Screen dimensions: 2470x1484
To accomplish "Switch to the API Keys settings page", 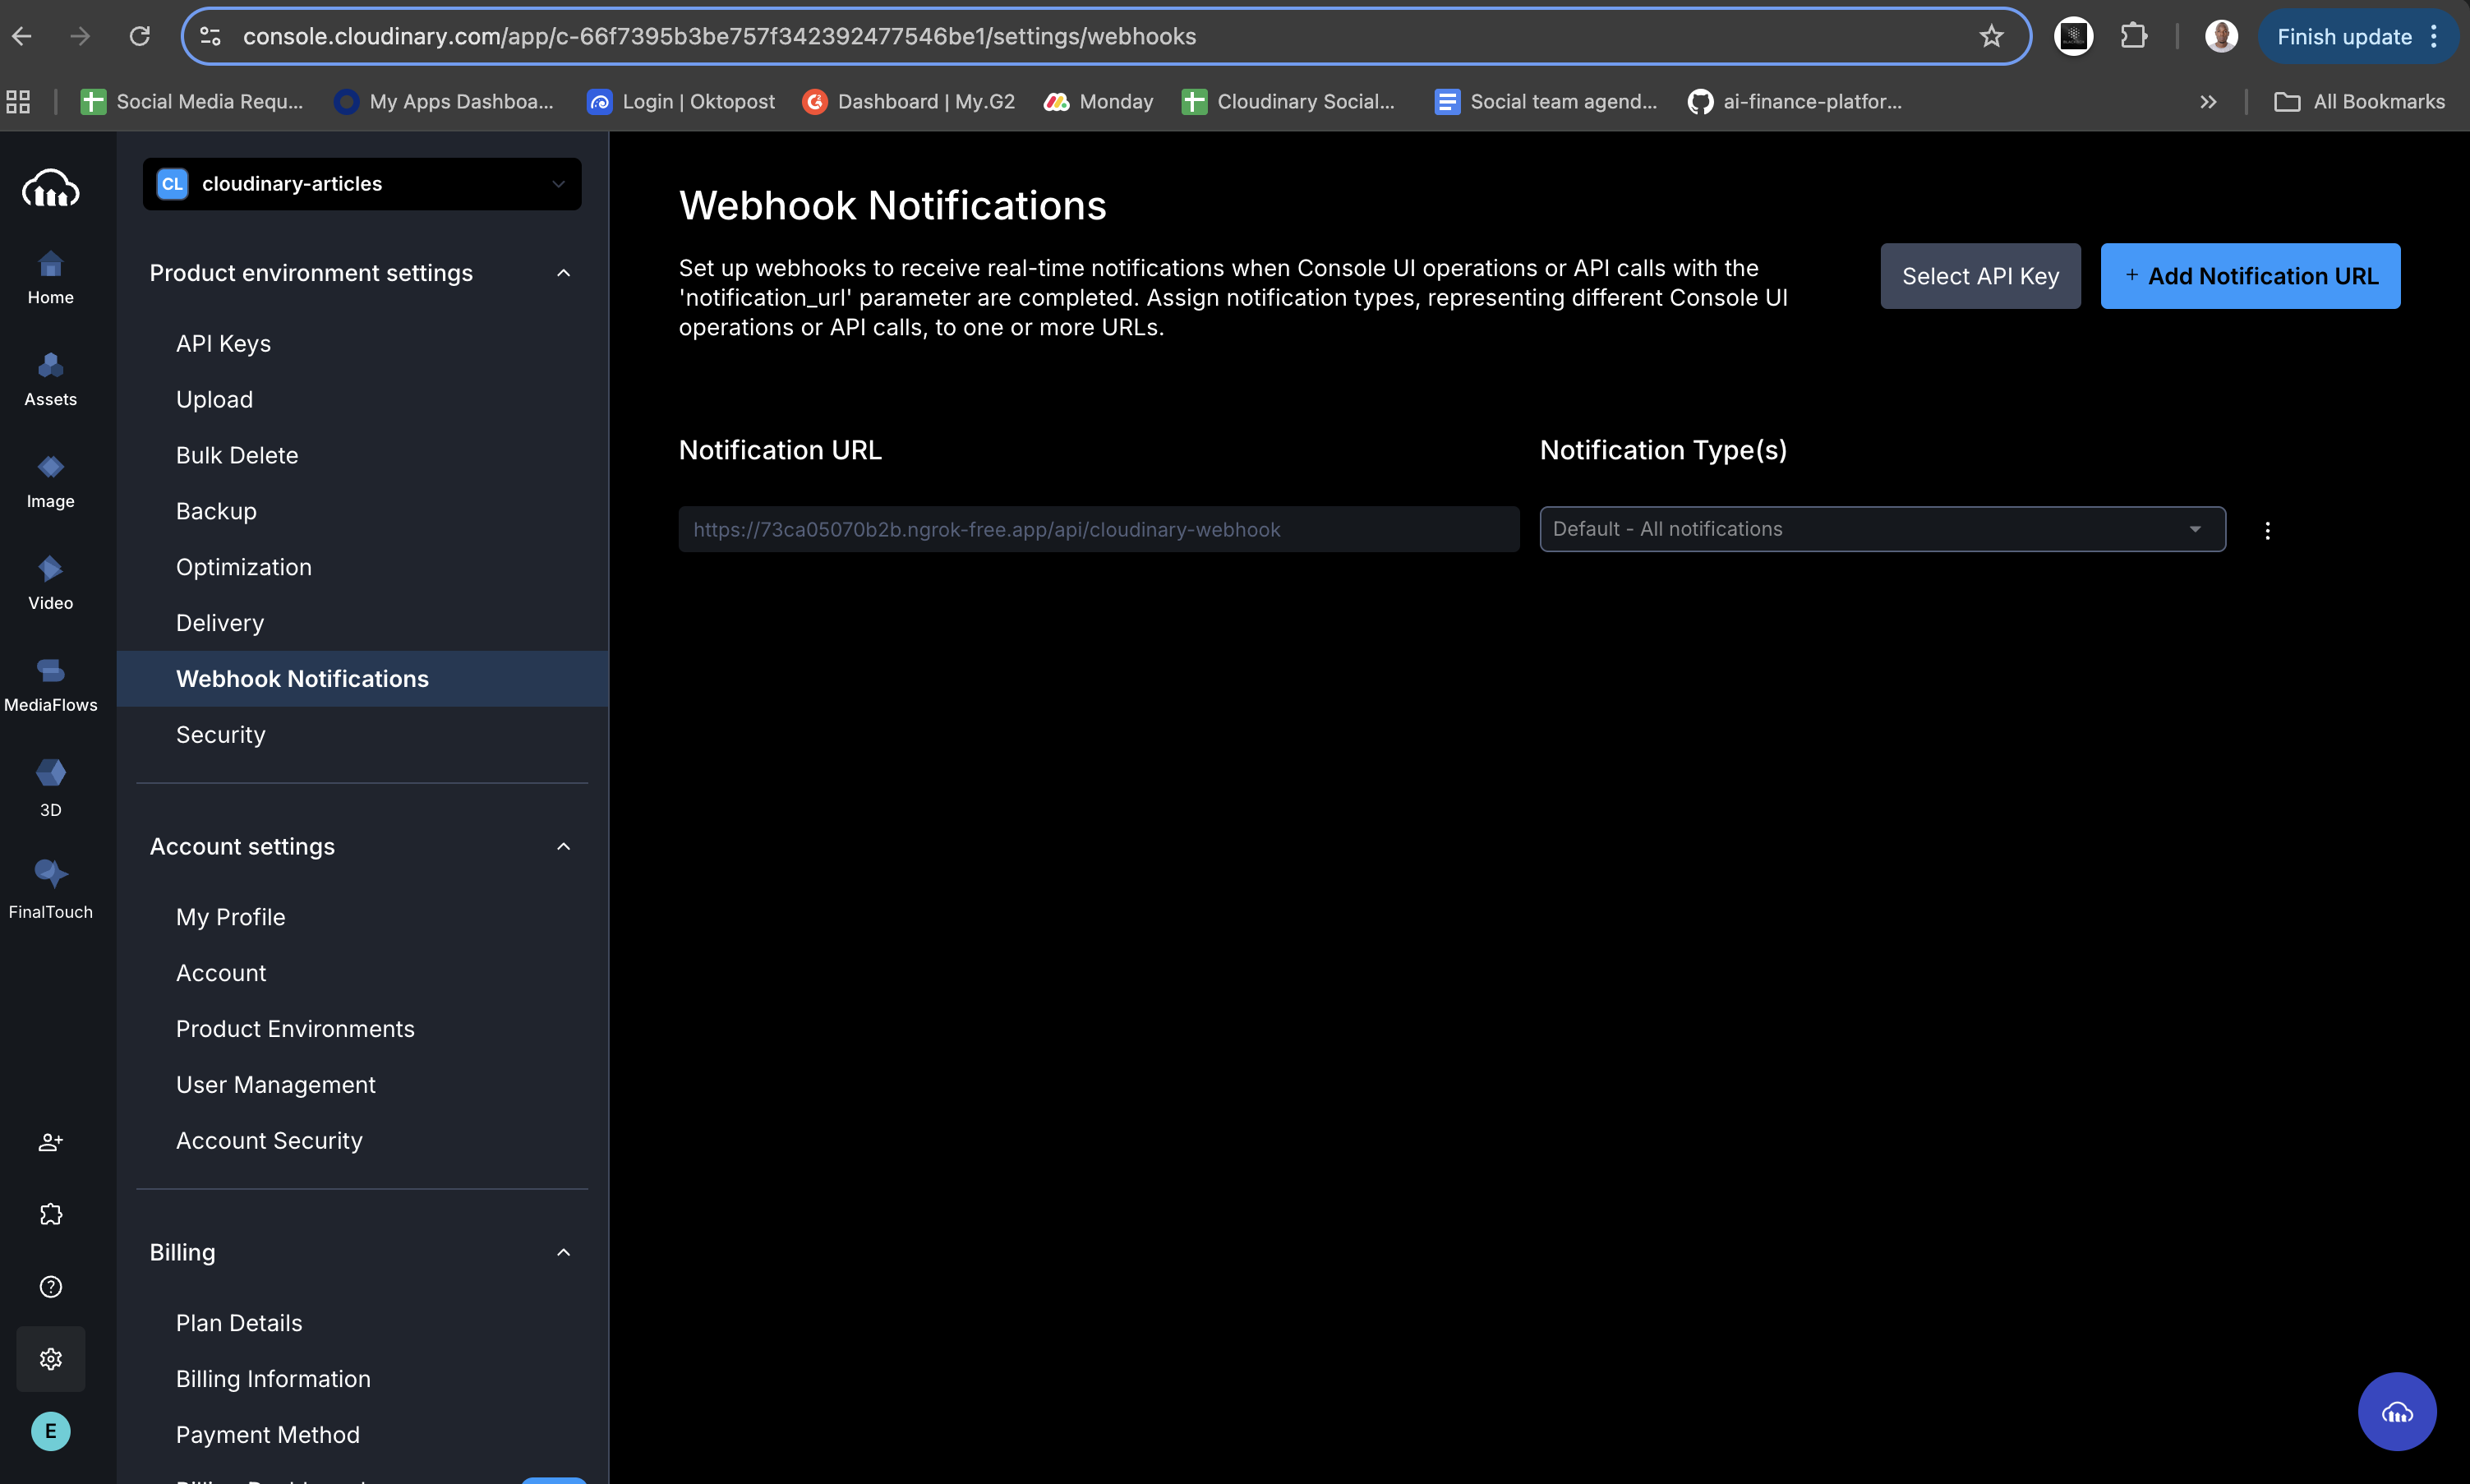I will coord(223,343).
